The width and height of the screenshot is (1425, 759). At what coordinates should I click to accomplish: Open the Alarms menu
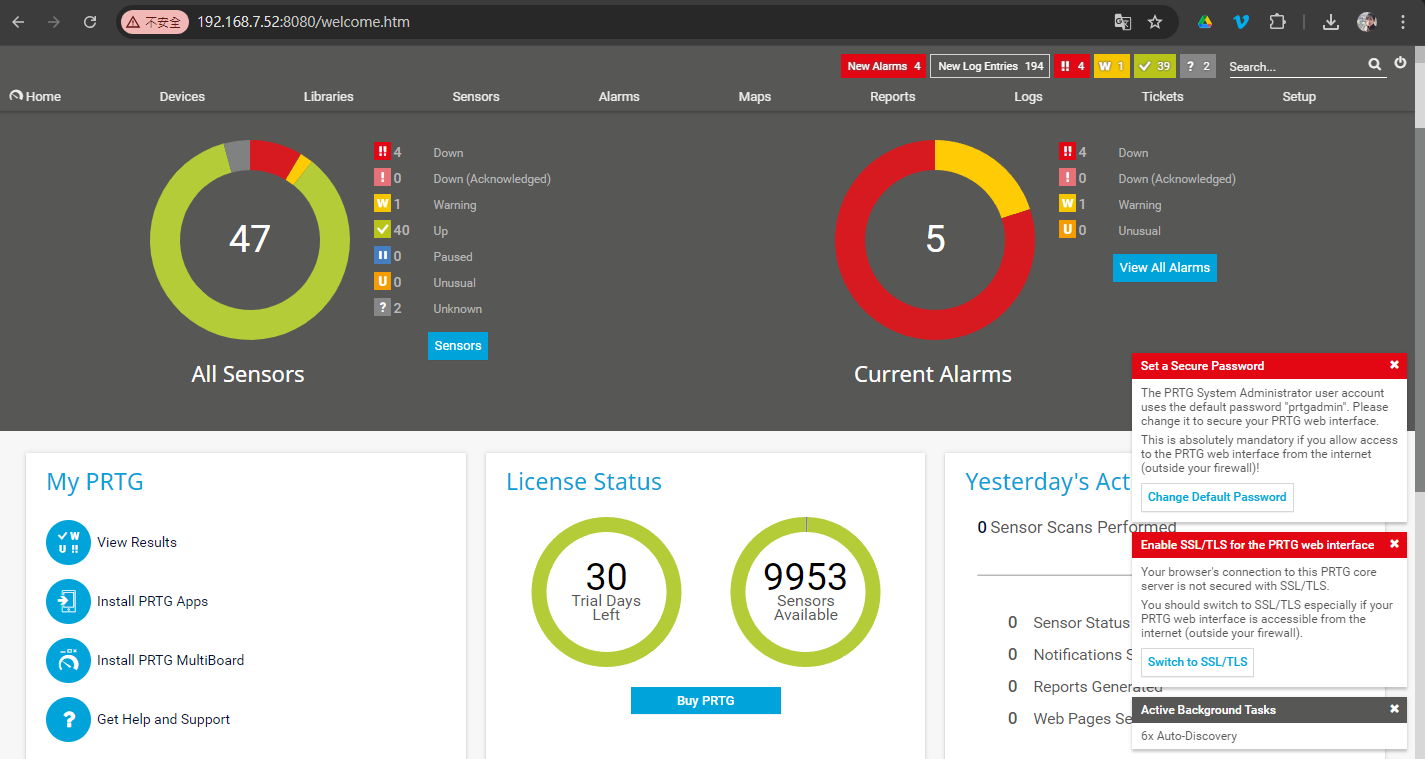click(619, 96)
